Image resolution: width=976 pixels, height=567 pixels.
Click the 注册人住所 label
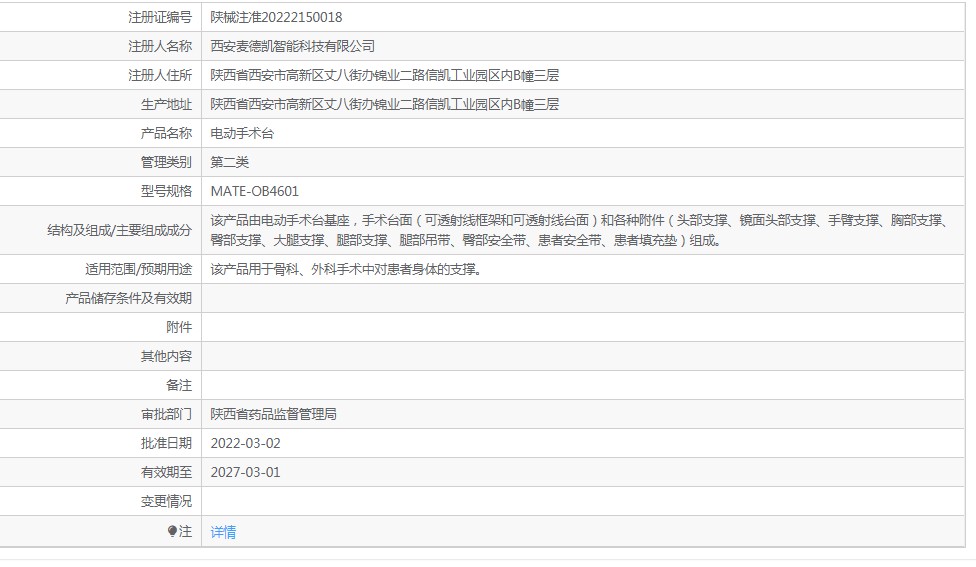coord(160,75)
